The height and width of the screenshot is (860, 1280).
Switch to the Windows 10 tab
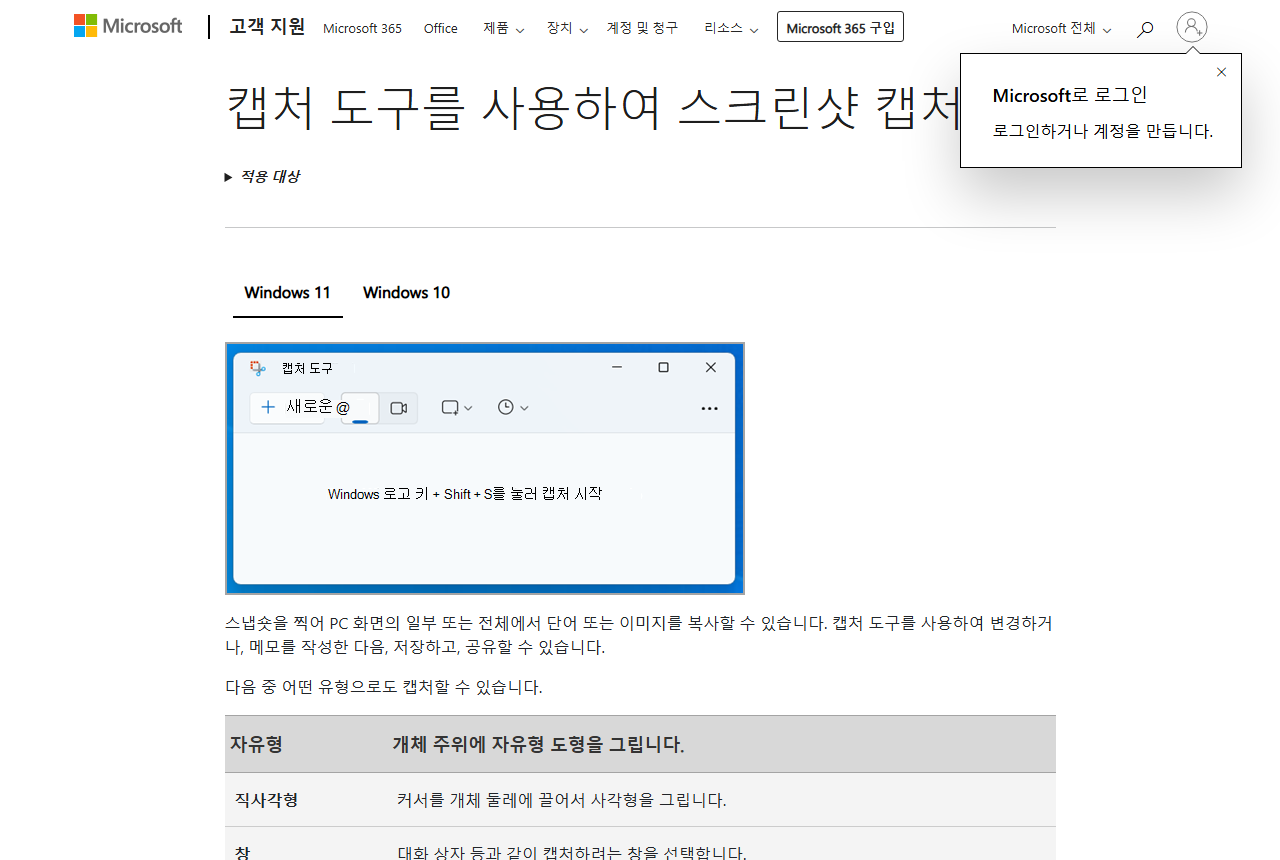point(406,292)
